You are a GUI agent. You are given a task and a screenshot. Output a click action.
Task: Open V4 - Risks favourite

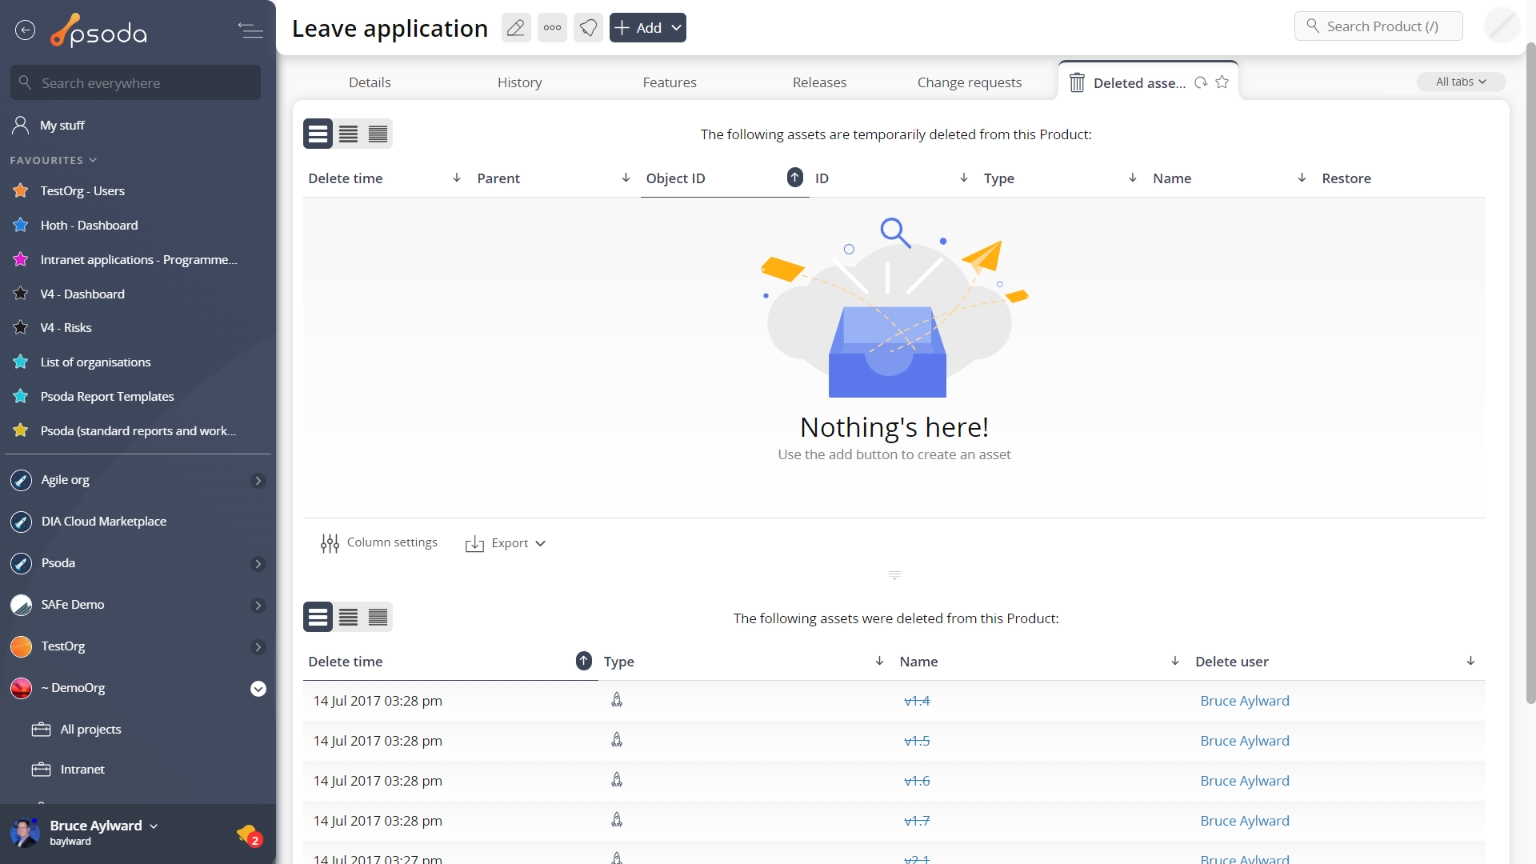click(66, 328)
